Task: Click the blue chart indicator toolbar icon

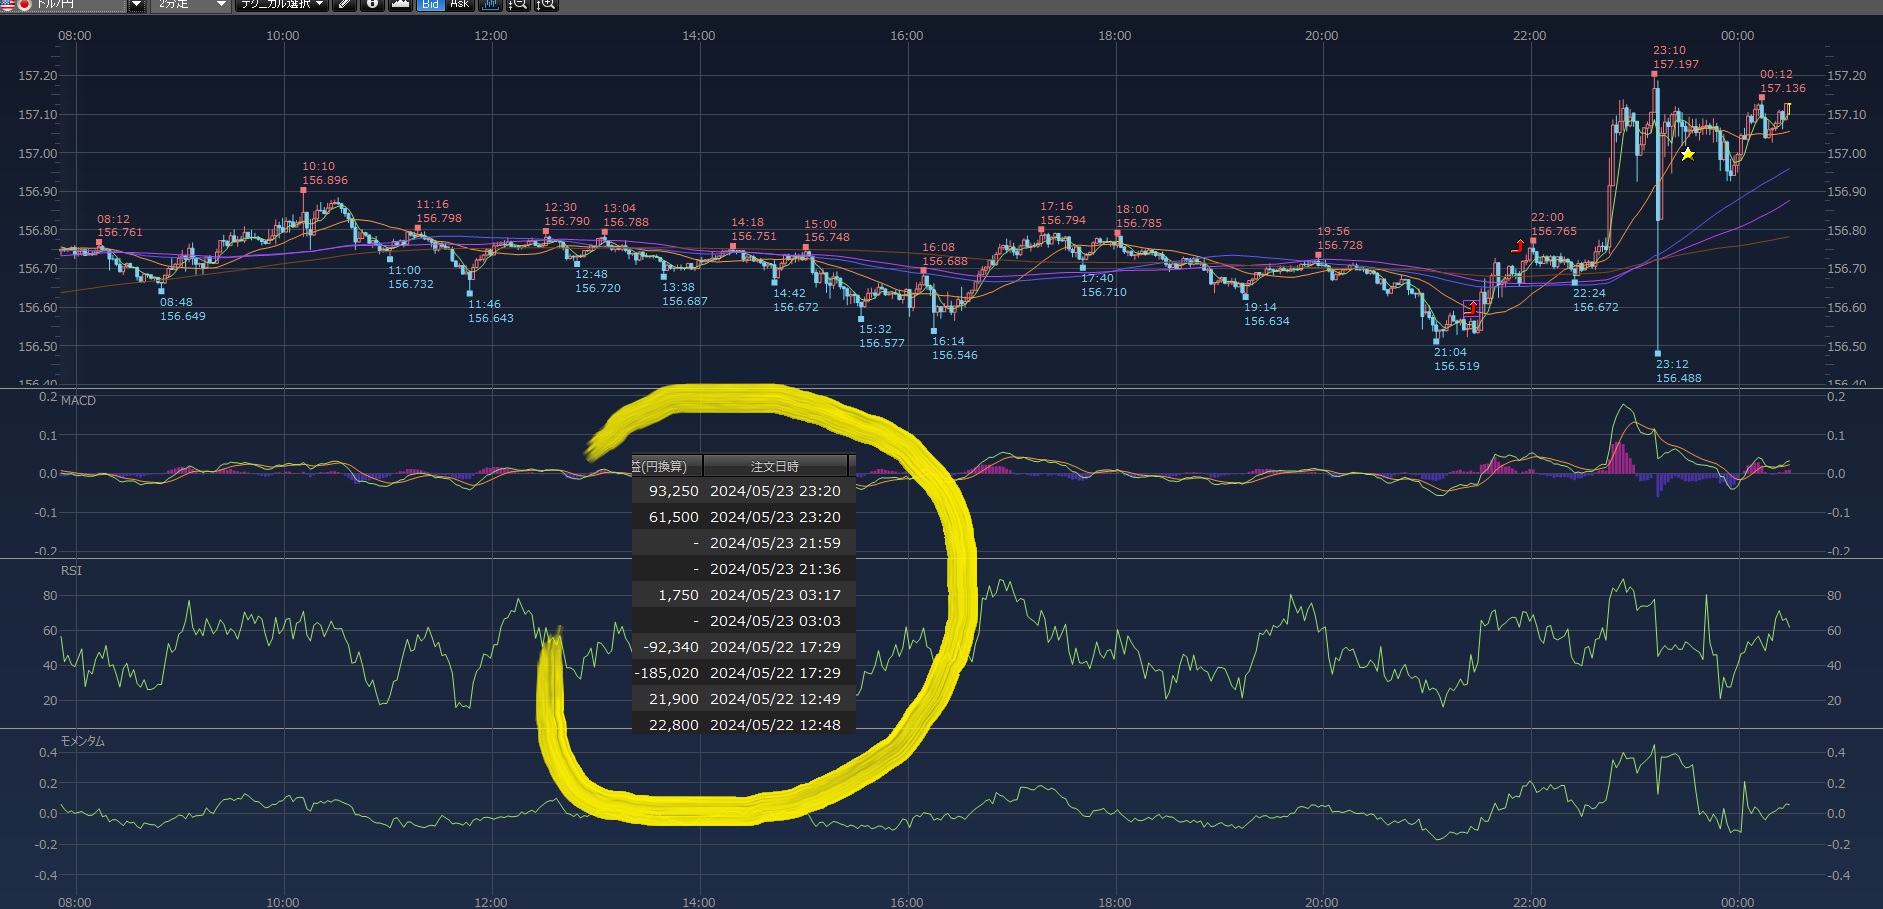Action: click(490, 5)
